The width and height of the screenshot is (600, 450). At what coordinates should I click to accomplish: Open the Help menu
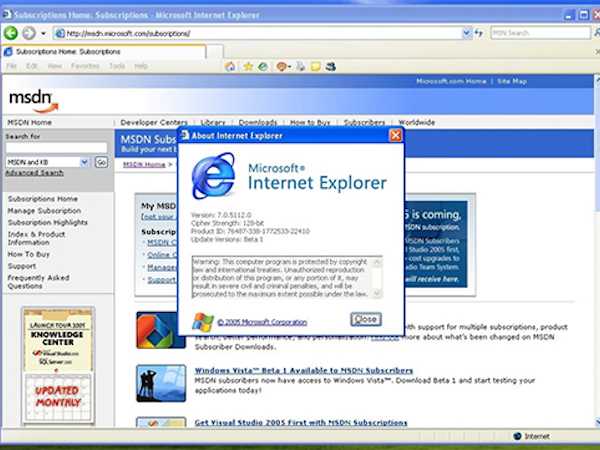(x=141, y=66)
